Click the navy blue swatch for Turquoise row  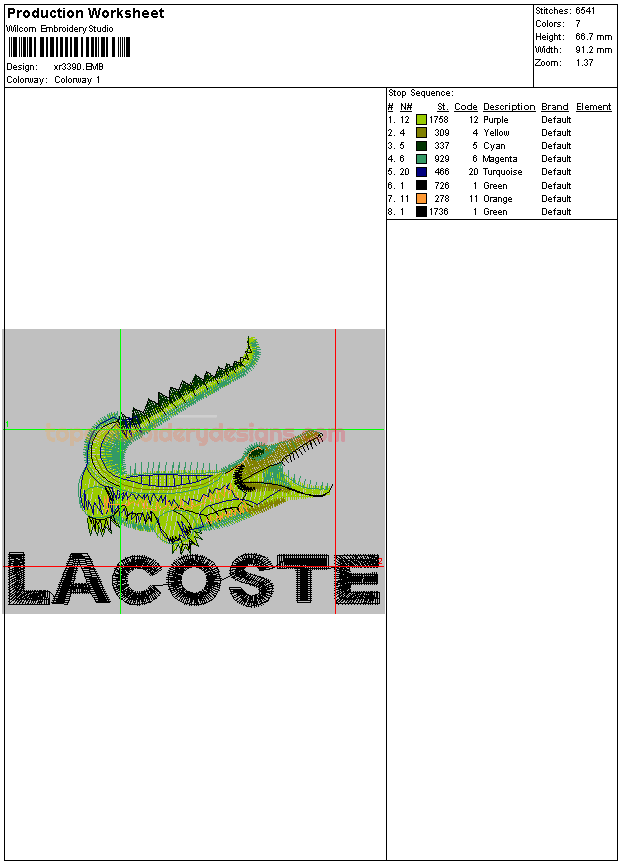point(421,172)
